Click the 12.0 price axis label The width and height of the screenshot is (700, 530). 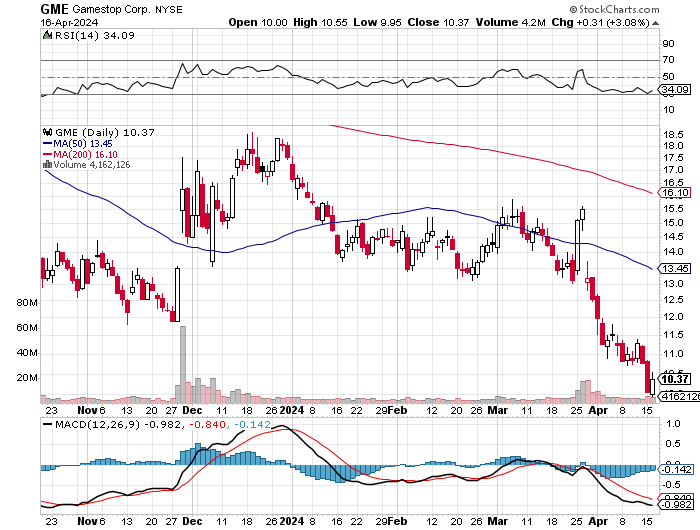(673, 317)
